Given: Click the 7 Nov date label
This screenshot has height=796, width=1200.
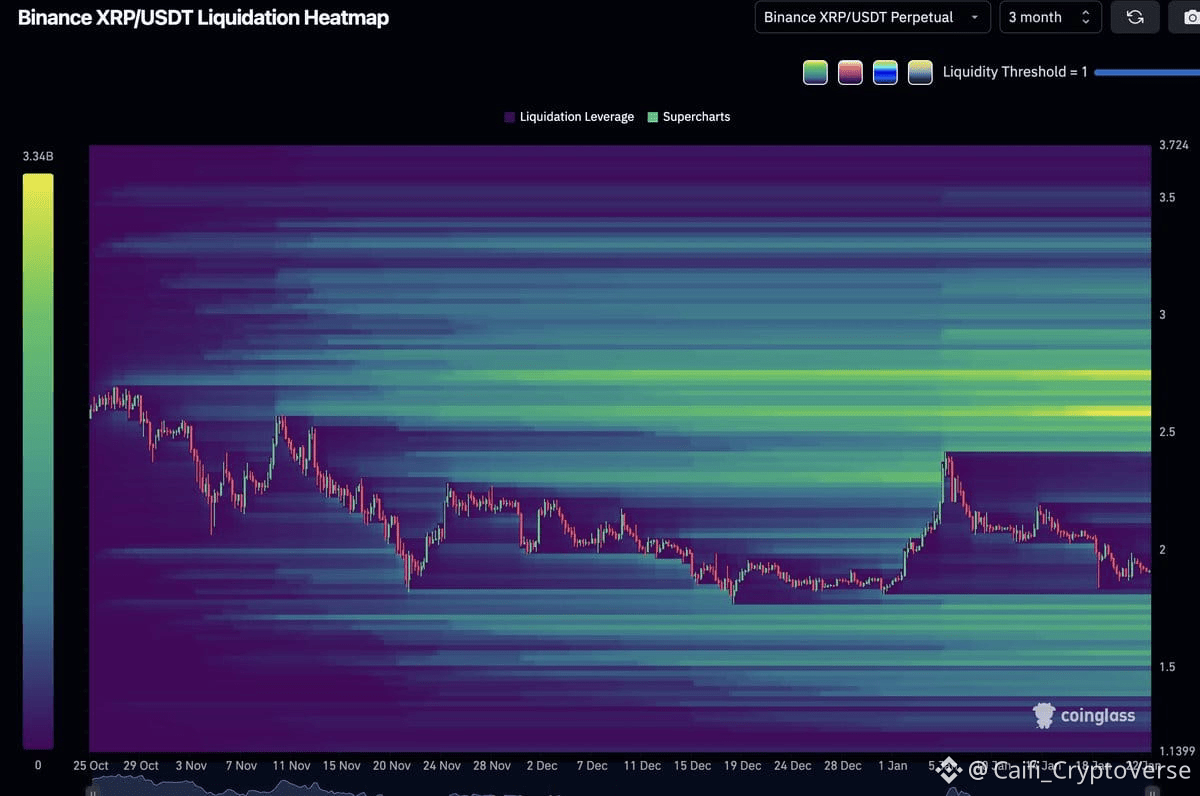Looking at the screenshot, I should (x=241, y=765).
